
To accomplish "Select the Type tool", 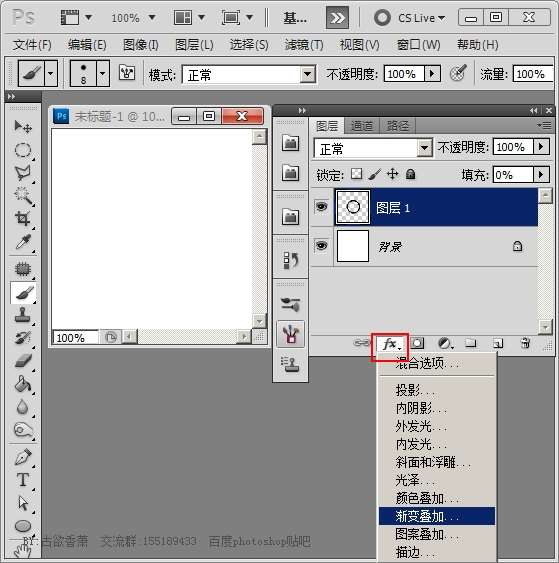I will click(23, 480).
